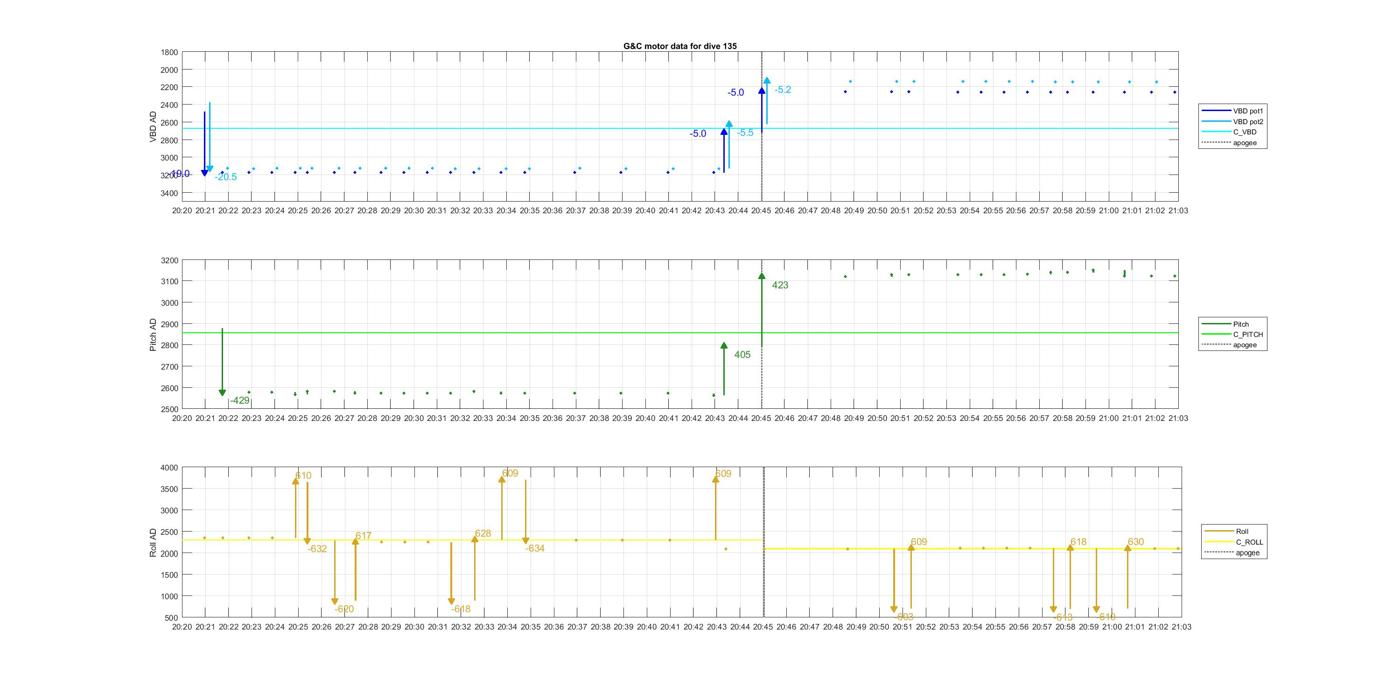Click the dark blue VBD pot1 arrow at 20:21
Image resolution: width=1400 pixels, height=693 pixels.
(205, 144)
